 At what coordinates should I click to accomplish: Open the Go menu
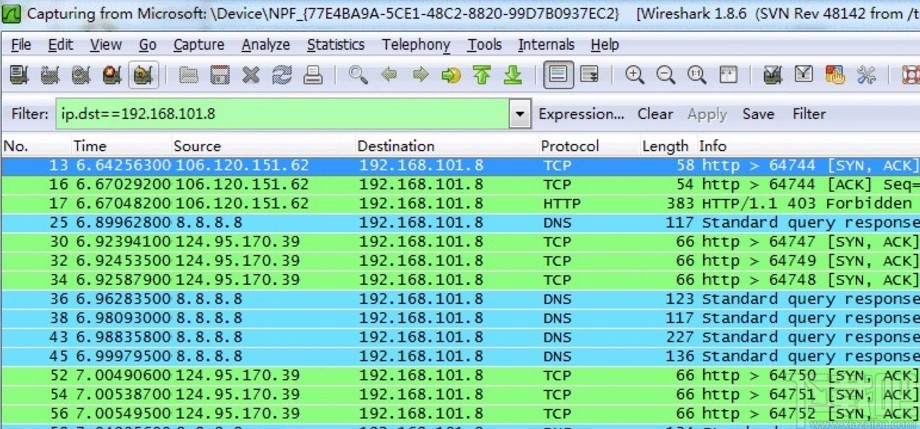[x=148, y=45]
